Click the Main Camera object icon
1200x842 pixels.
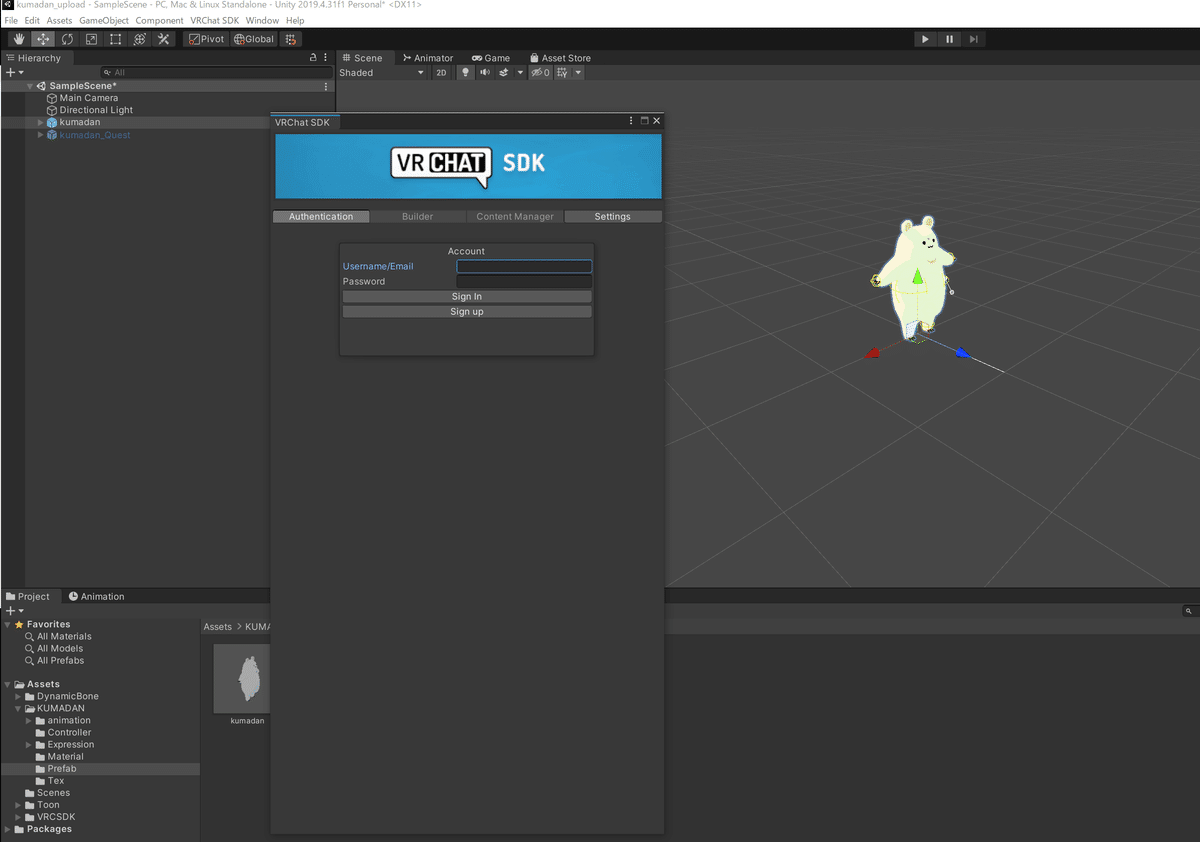[x=52, y=98]
